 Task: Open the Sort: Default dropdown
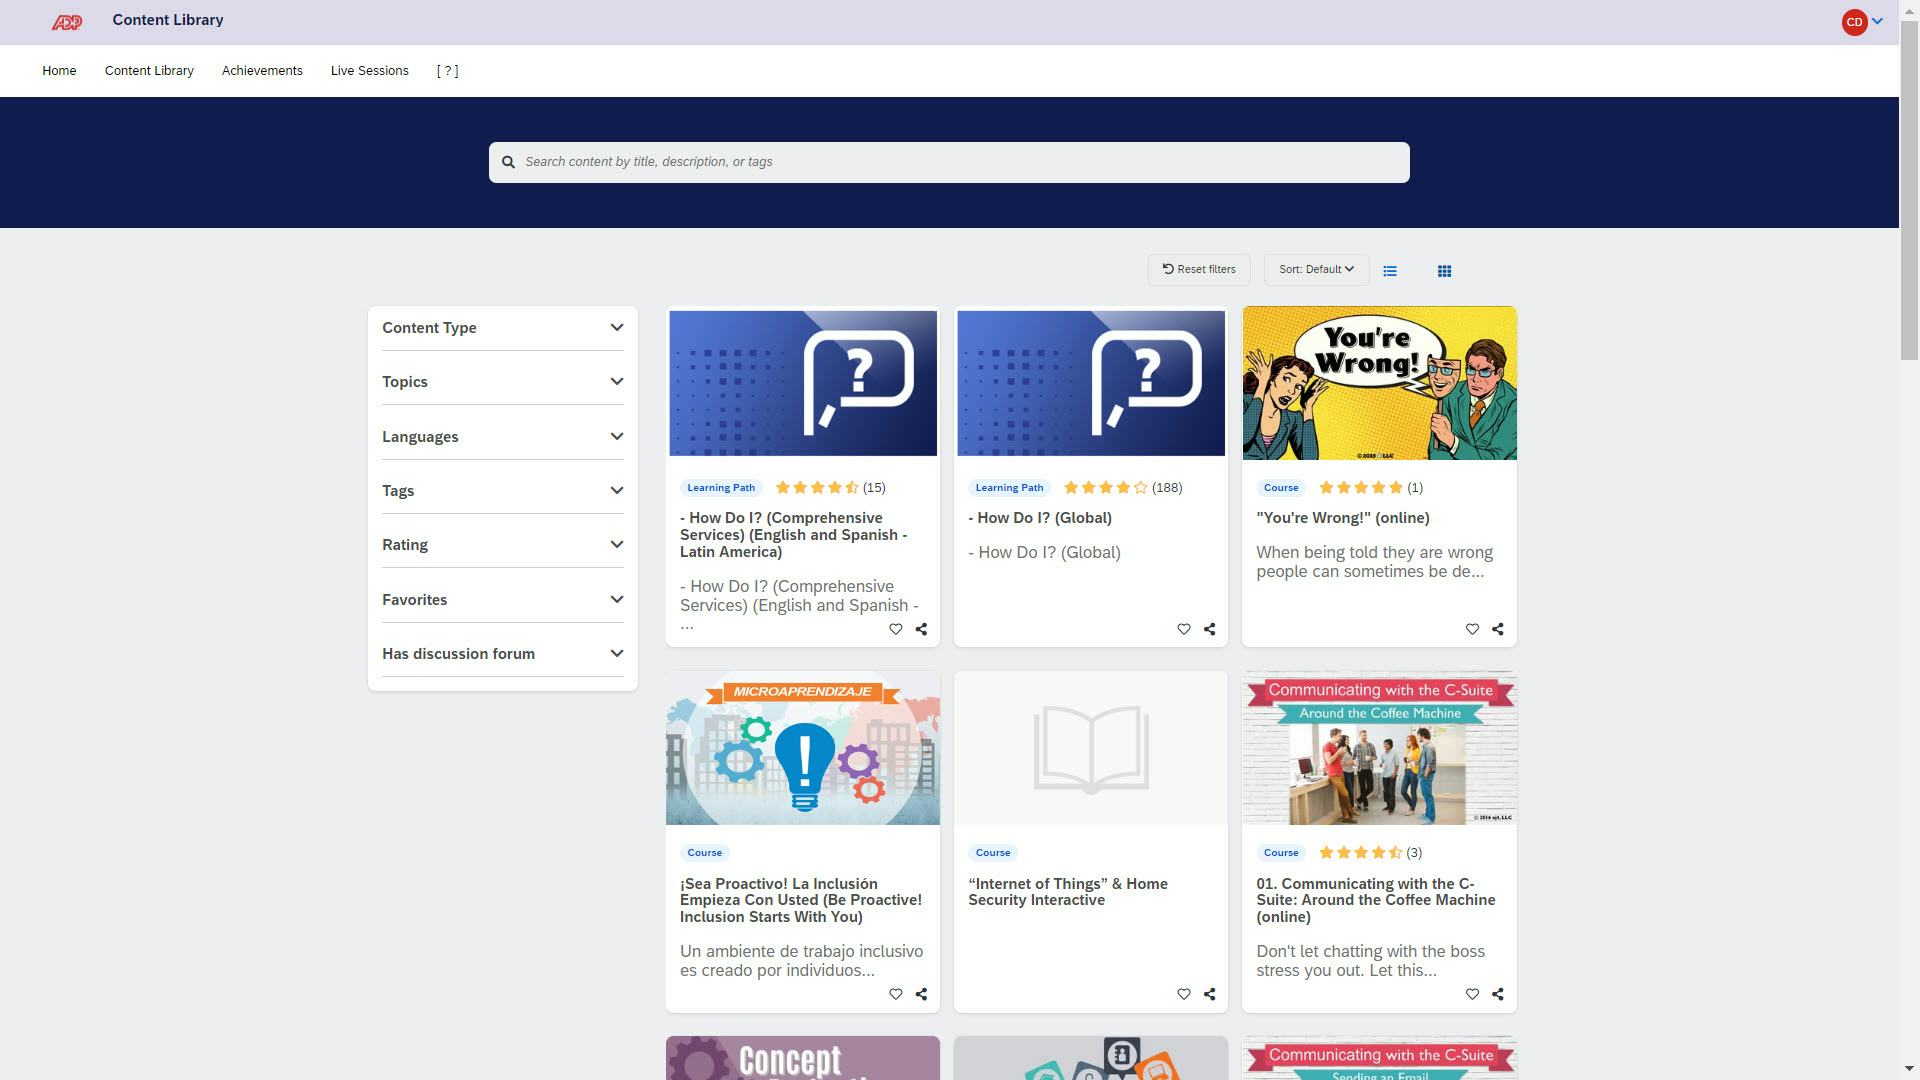[x=1316, y=270]
